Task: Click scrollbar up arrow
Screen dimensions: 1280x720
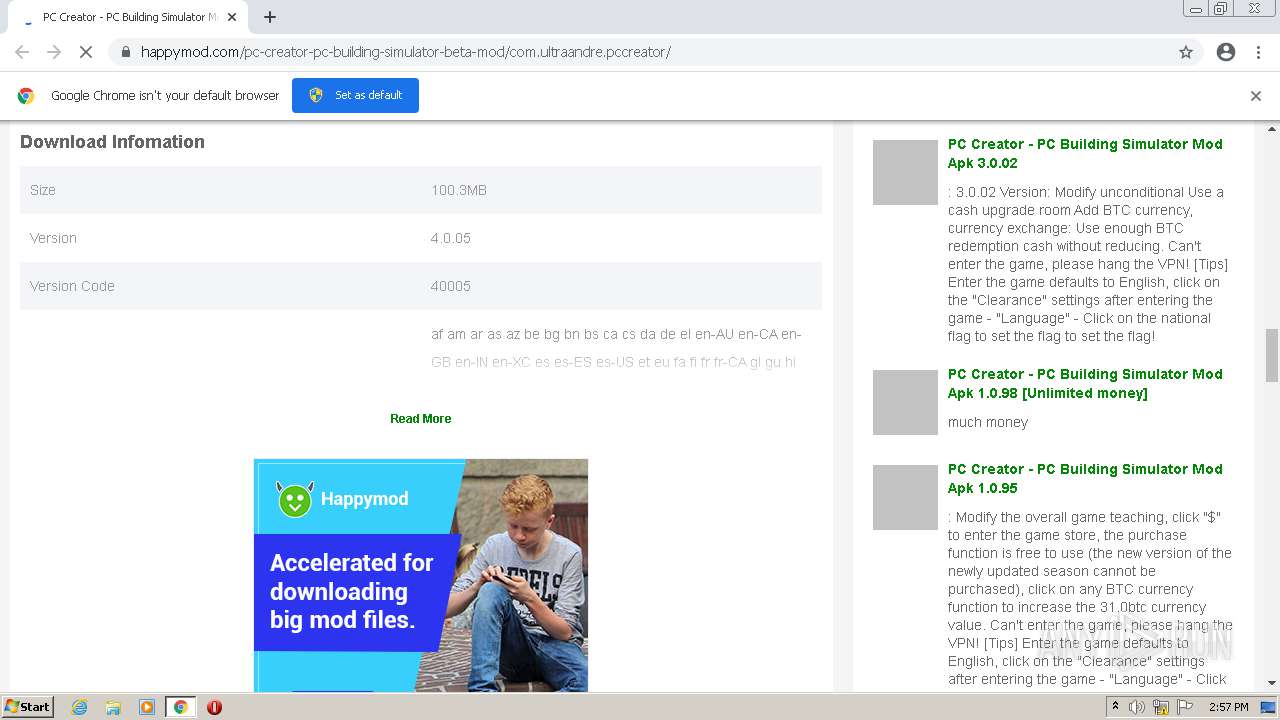Action: point(1272,129)
